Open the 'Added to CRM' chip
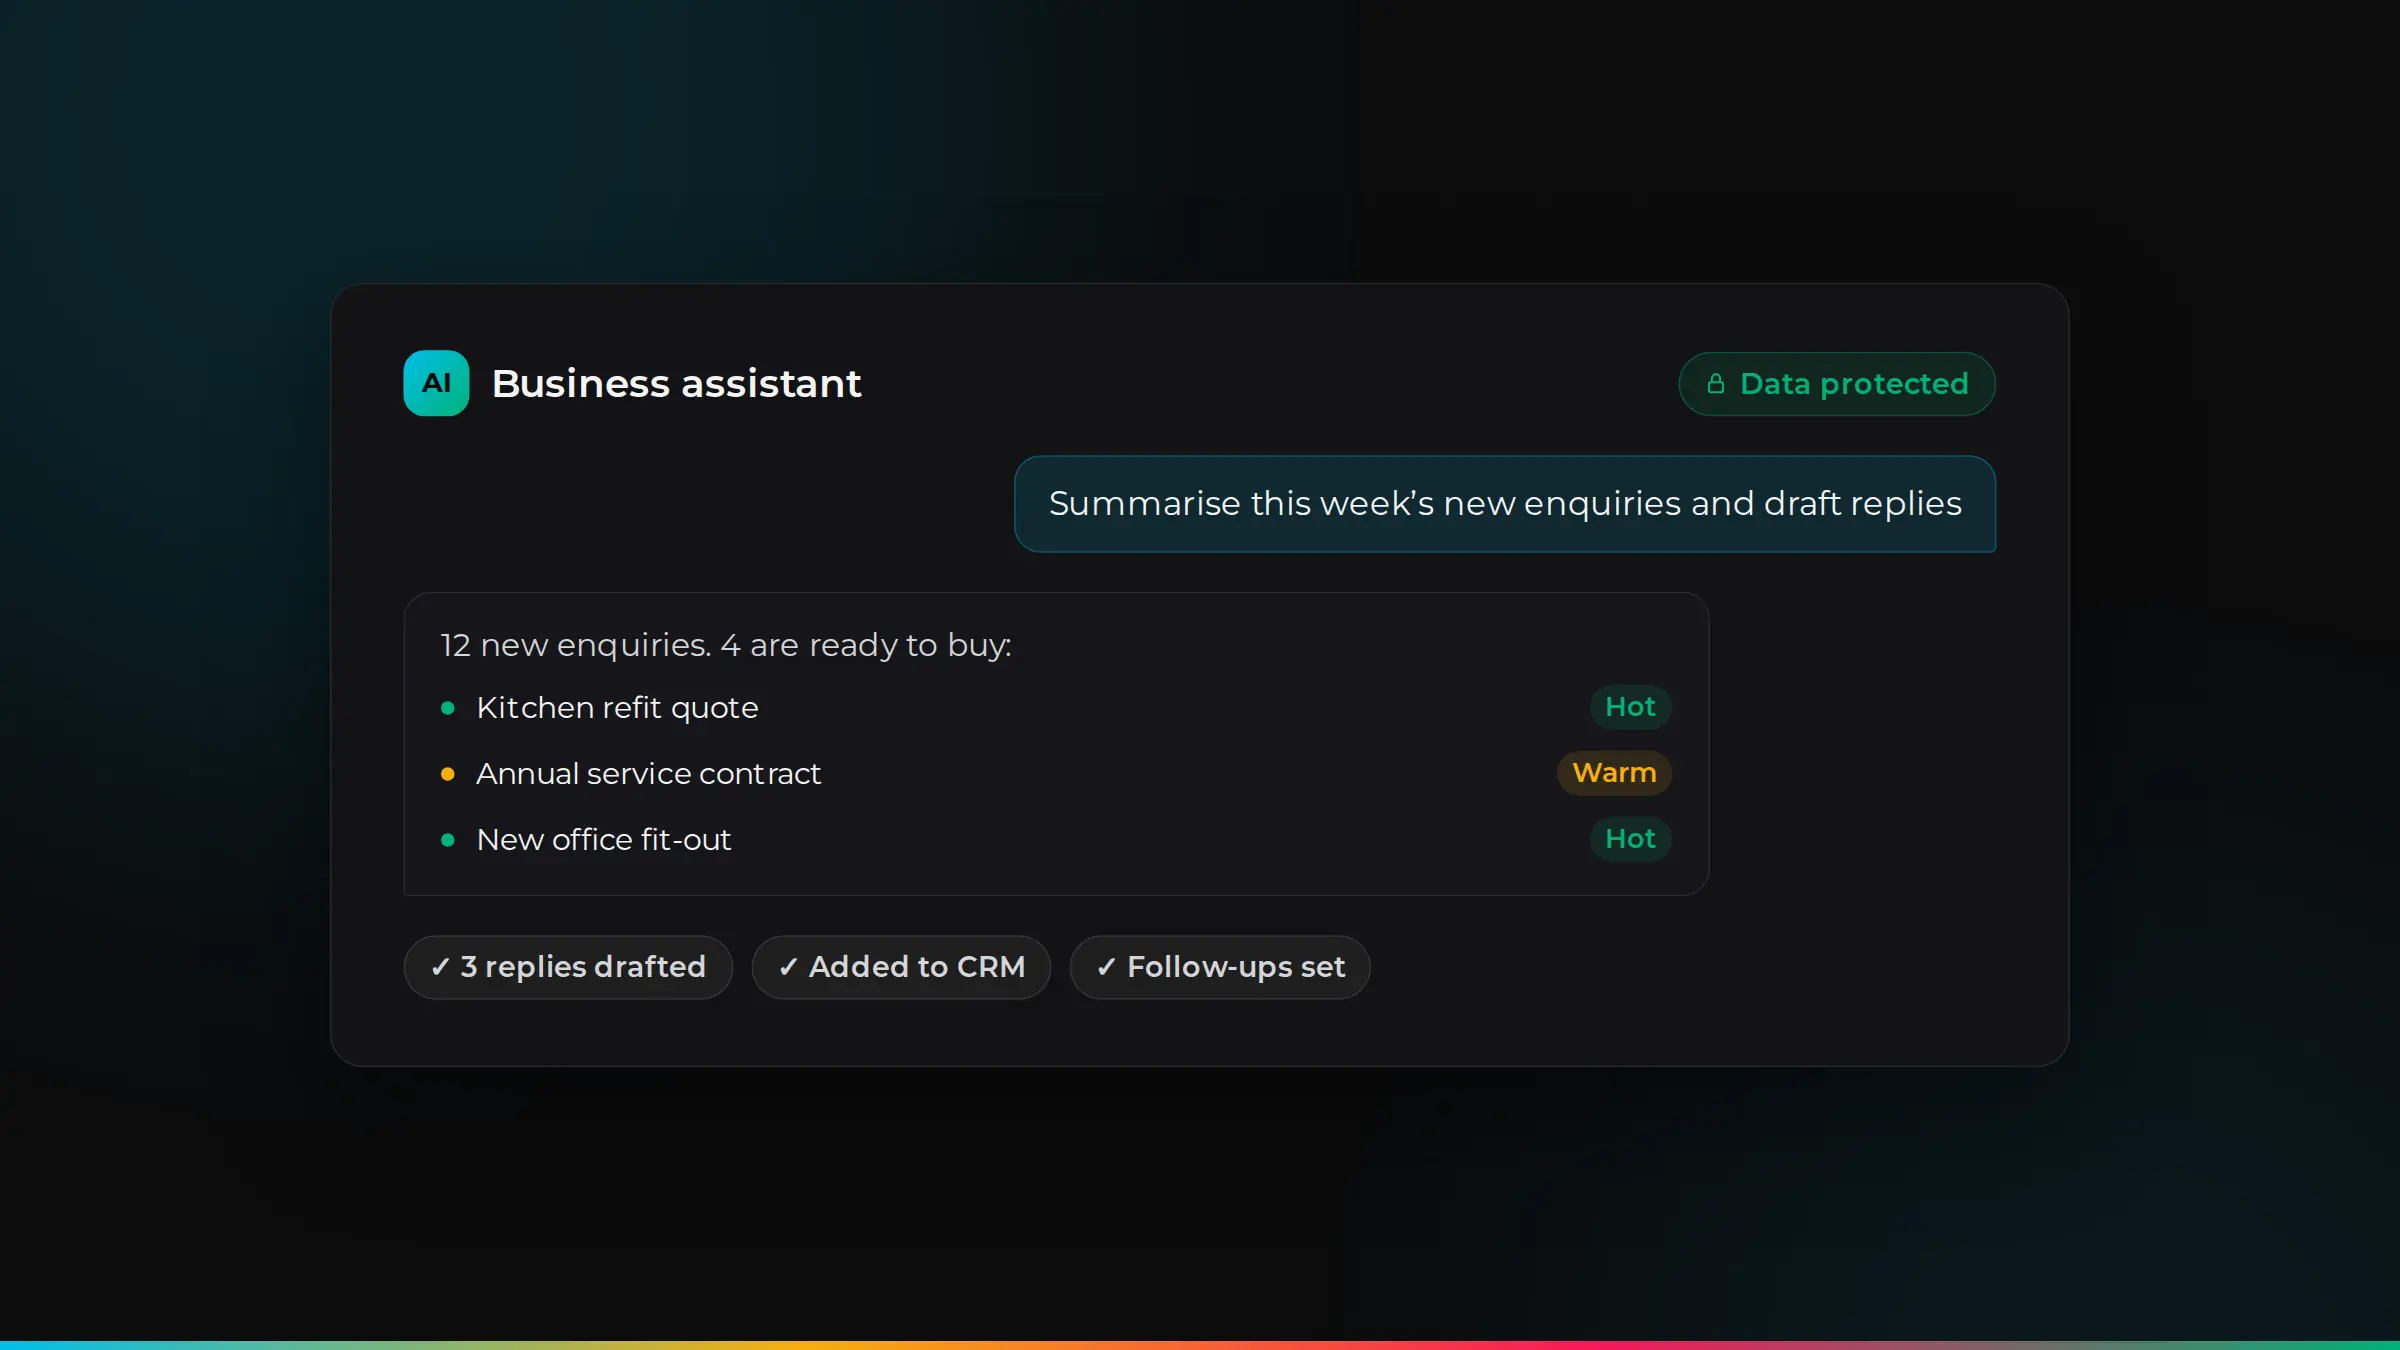Screen dimensions: 2400x1350 (901, 967)
